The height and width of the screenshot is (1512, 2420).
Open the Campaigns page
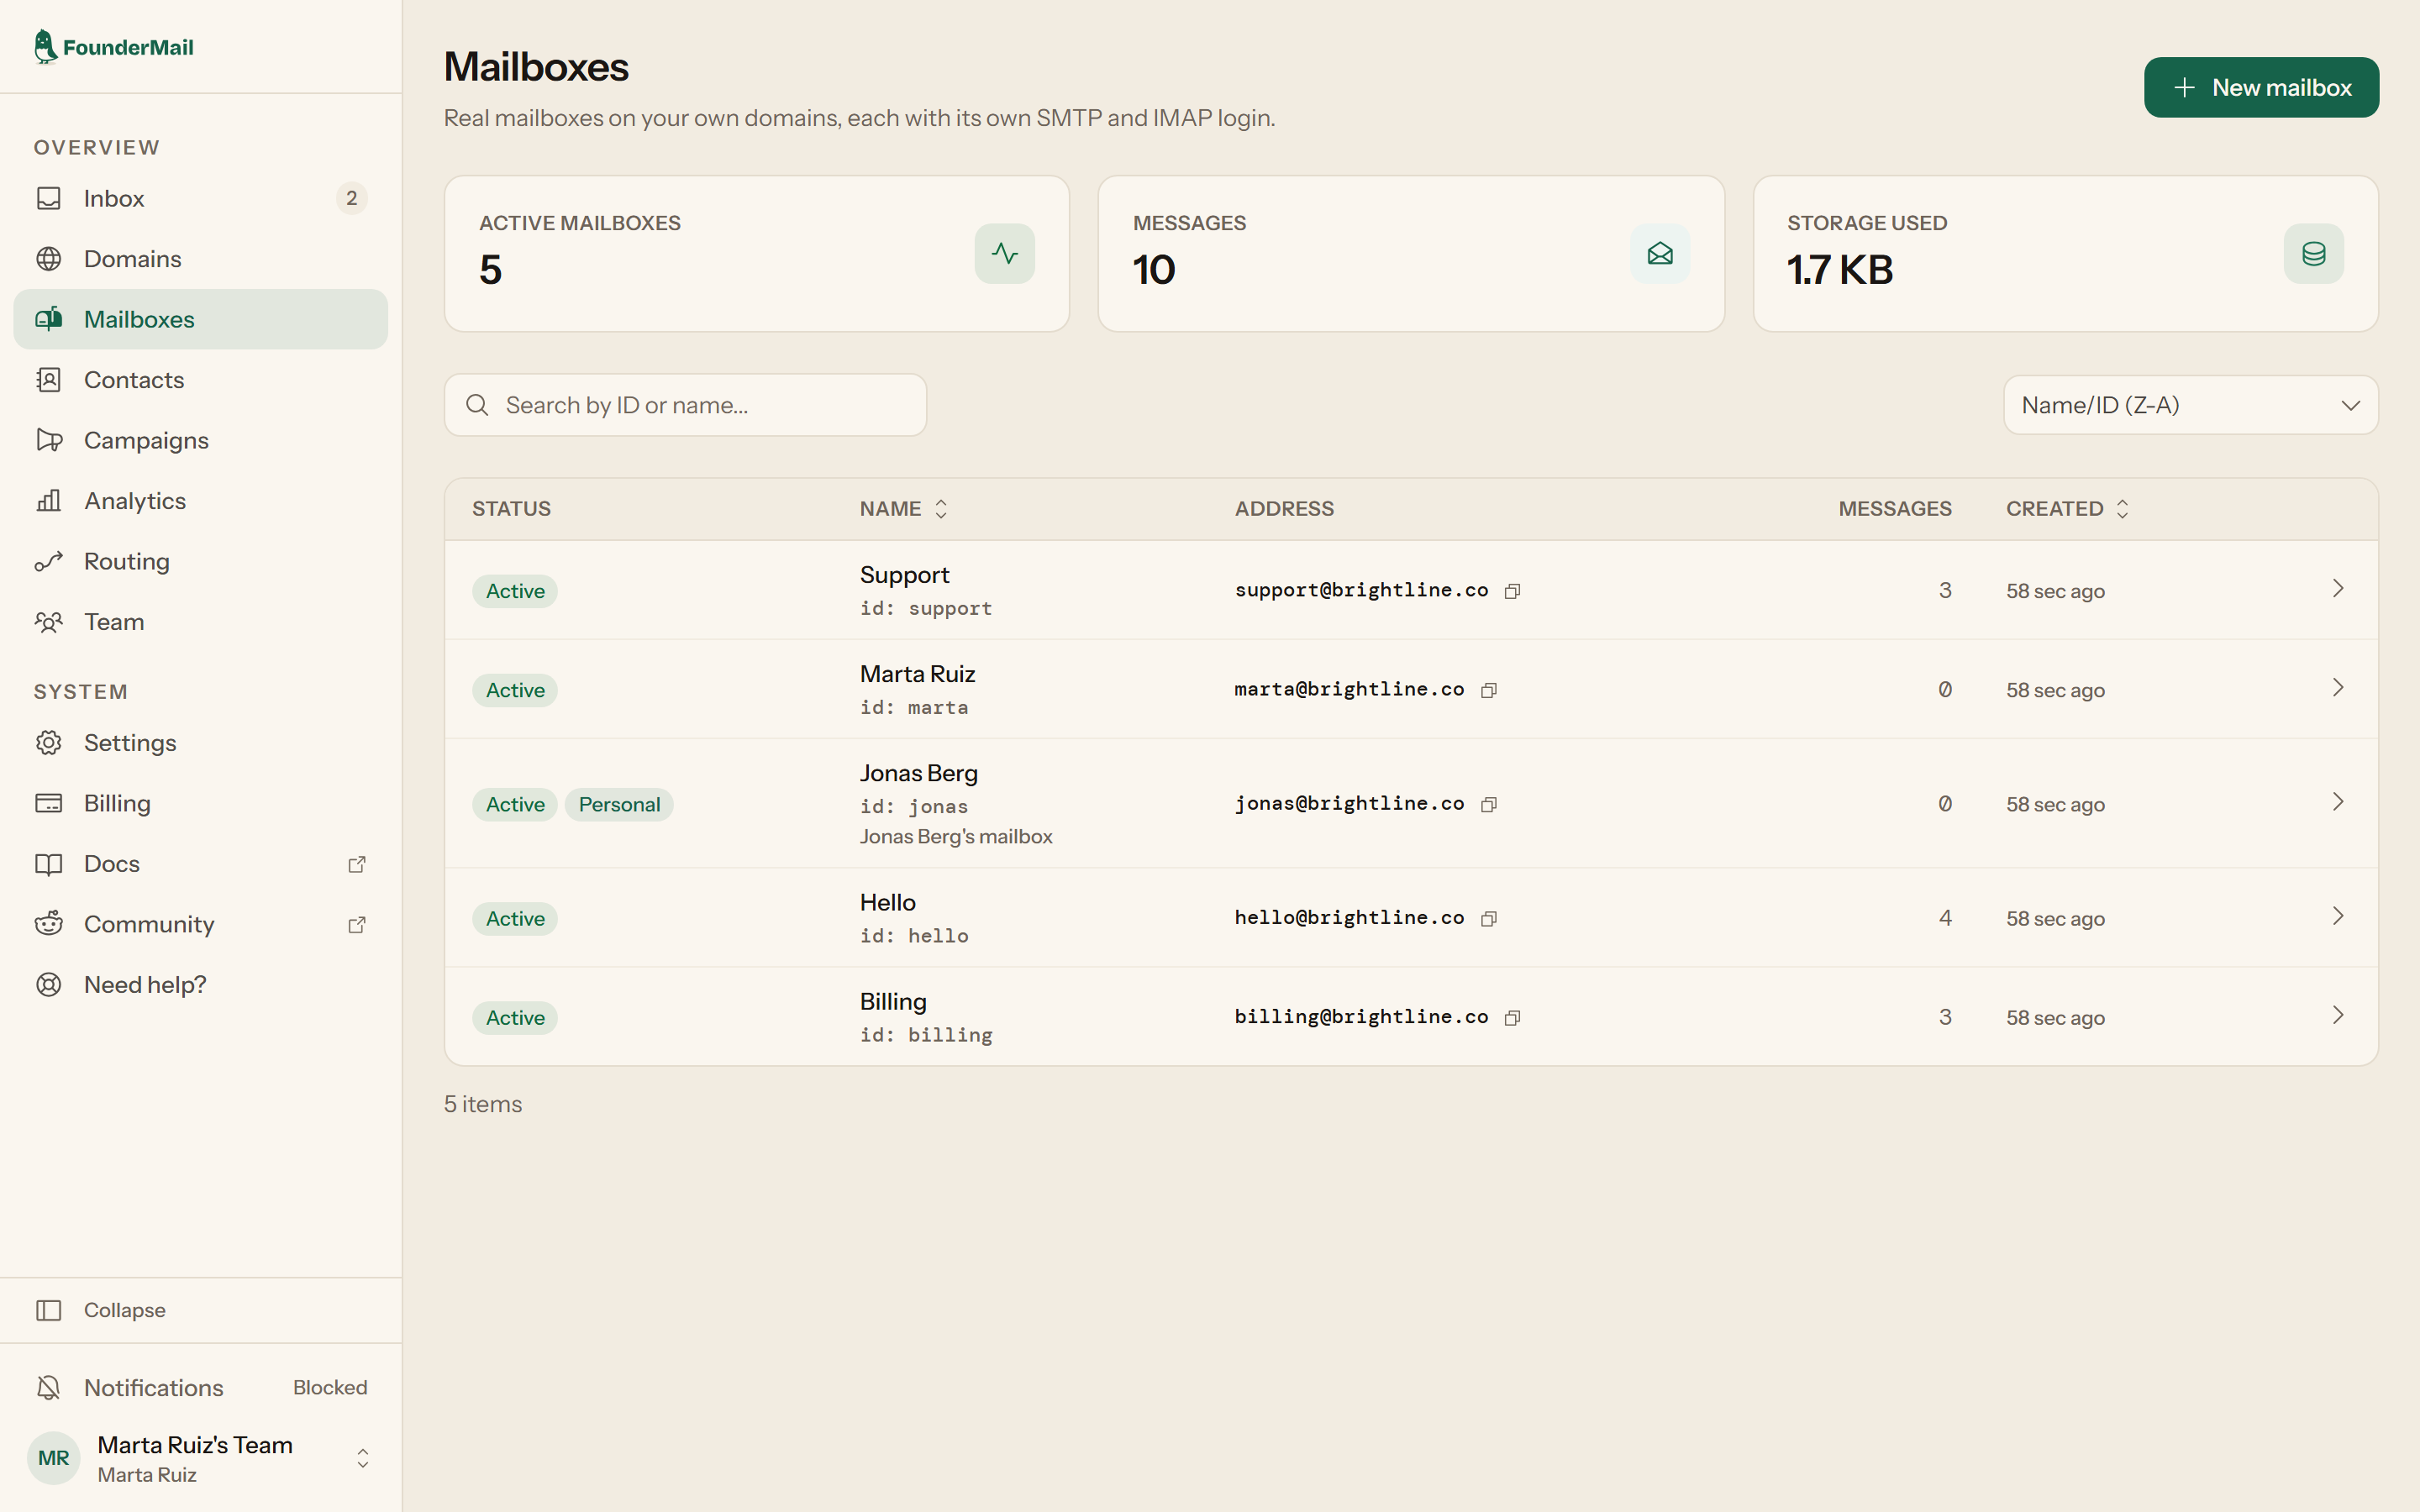point(200,440)
